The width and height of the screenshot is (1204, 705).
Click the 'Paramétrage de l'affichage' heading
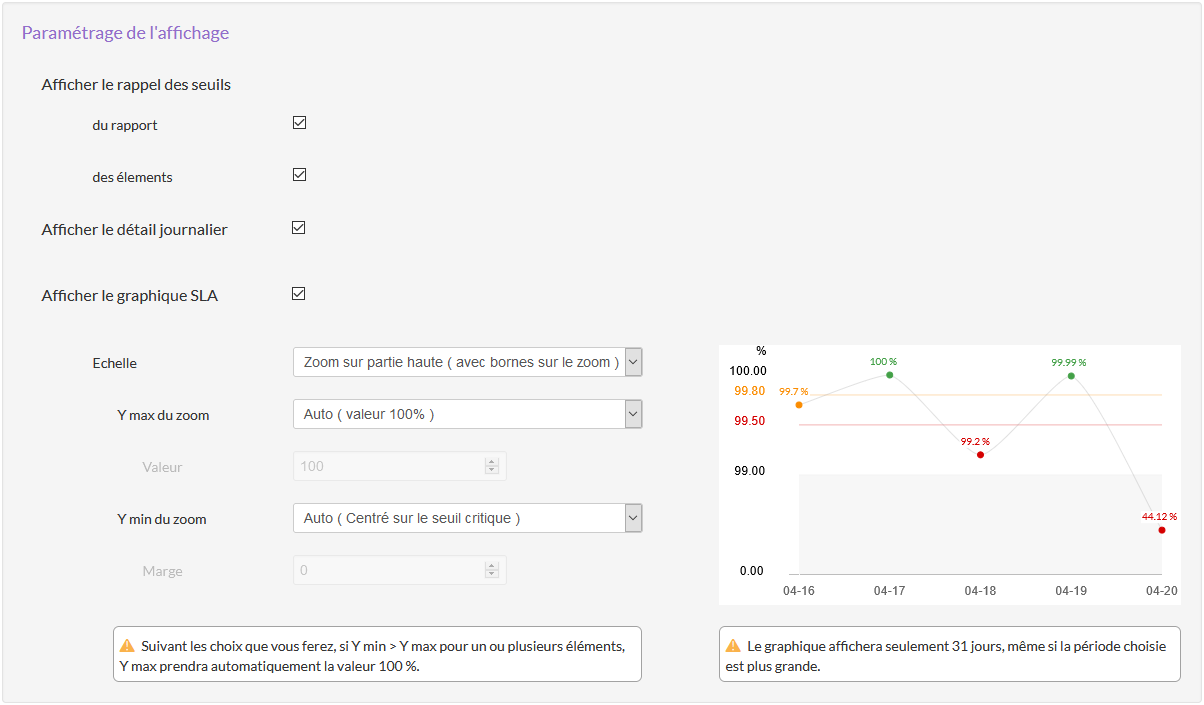click(x=125, y=33)
